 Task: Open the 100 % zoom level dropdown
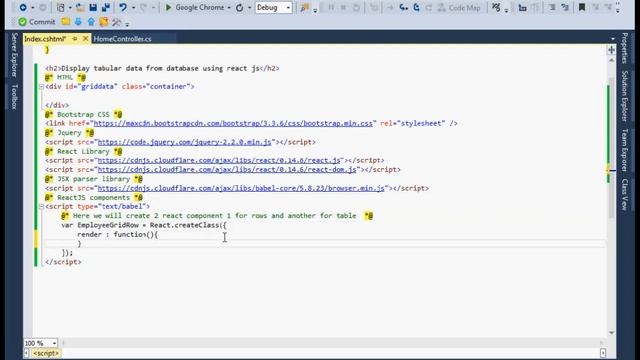point(54,343)
